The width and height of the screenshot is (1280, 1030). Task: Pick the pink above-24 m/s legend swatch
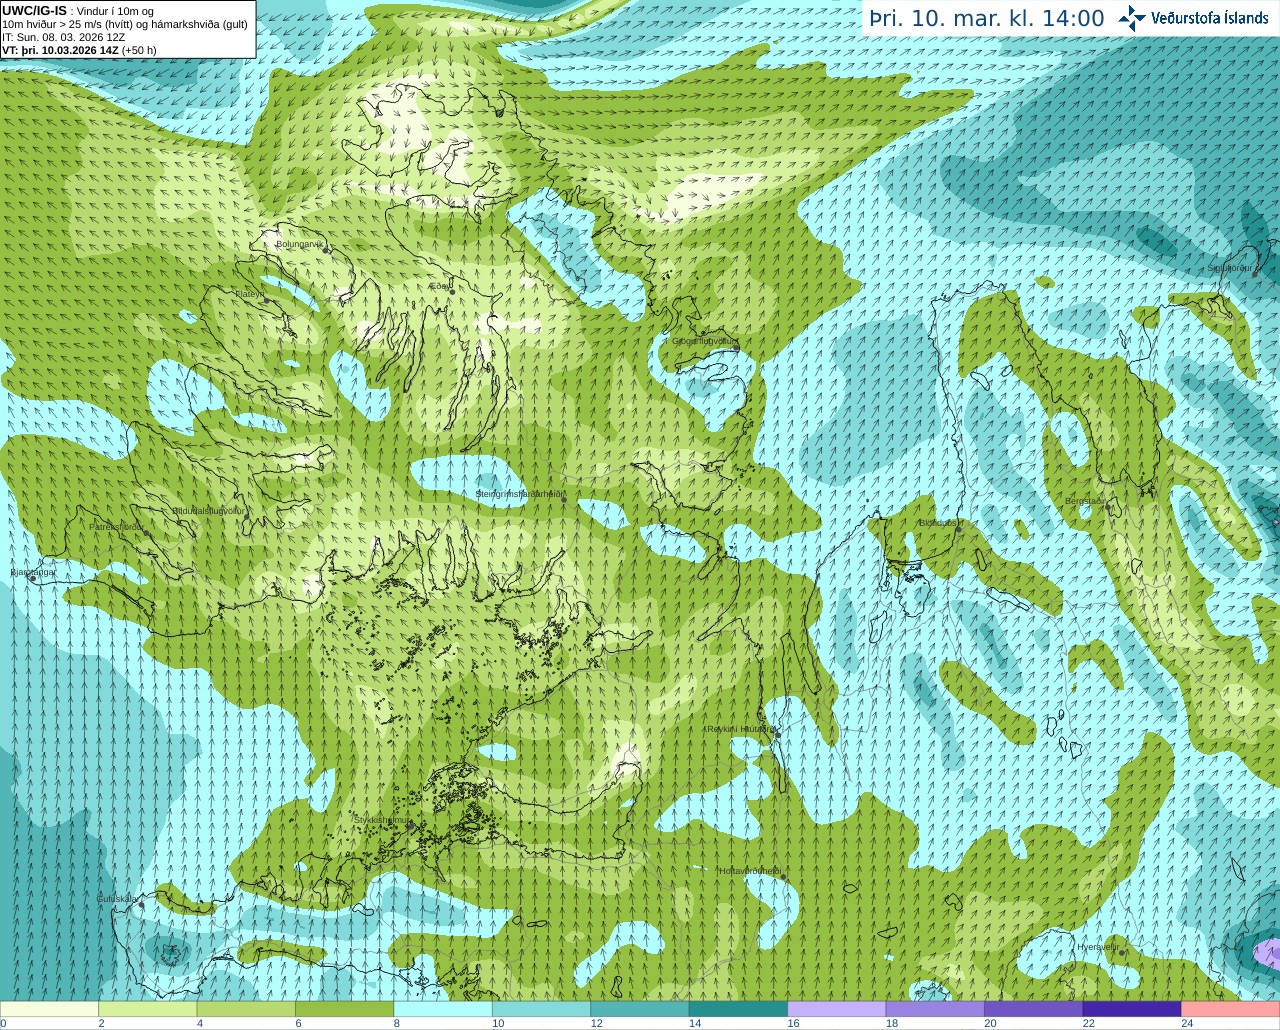(1230, 1009)
